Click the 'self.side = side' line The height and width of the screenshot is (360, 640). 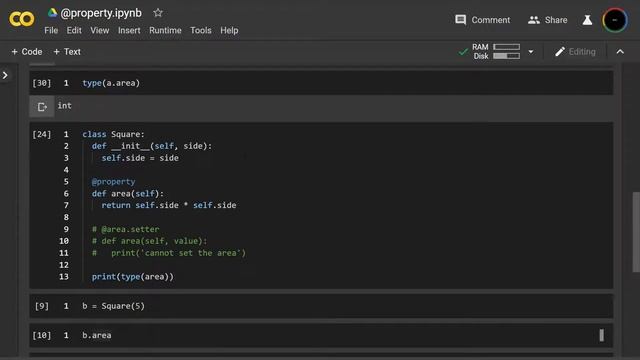[140, 158]
